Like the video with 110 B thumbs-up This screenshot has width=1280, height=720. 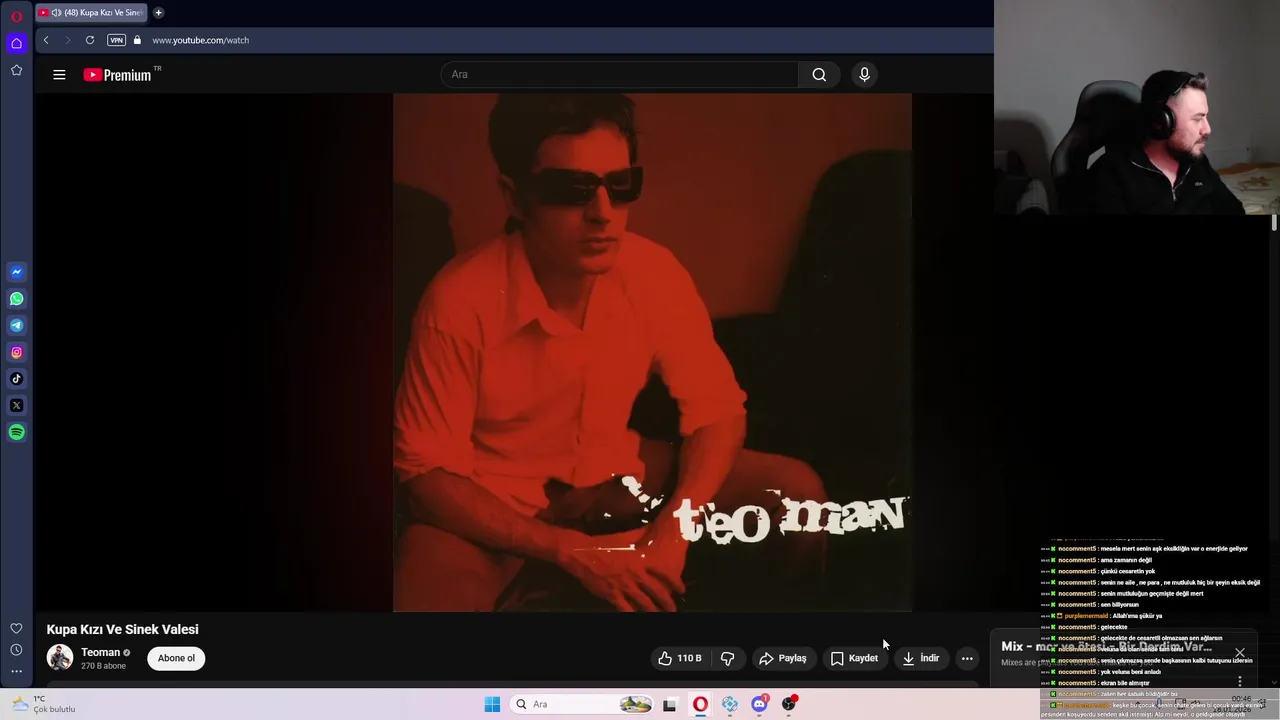click(681, 658)
